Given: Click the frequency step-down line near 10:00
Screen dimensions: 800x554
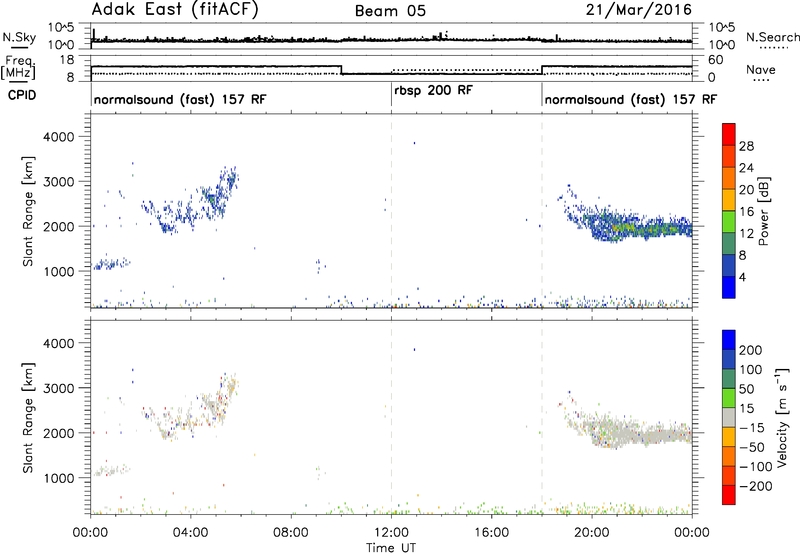Looking at the screenshot, I should pos(341,70).
